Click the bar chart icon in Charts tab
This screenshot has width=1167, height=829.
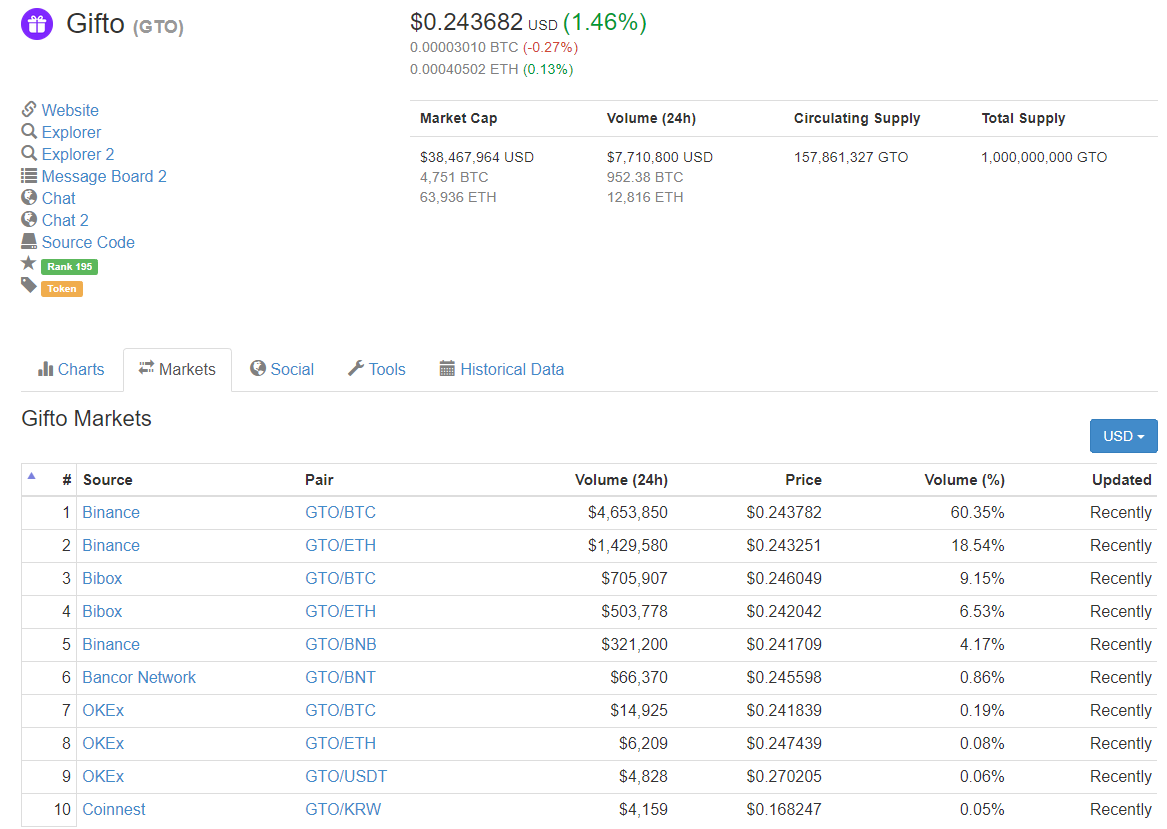coord(45,368)
